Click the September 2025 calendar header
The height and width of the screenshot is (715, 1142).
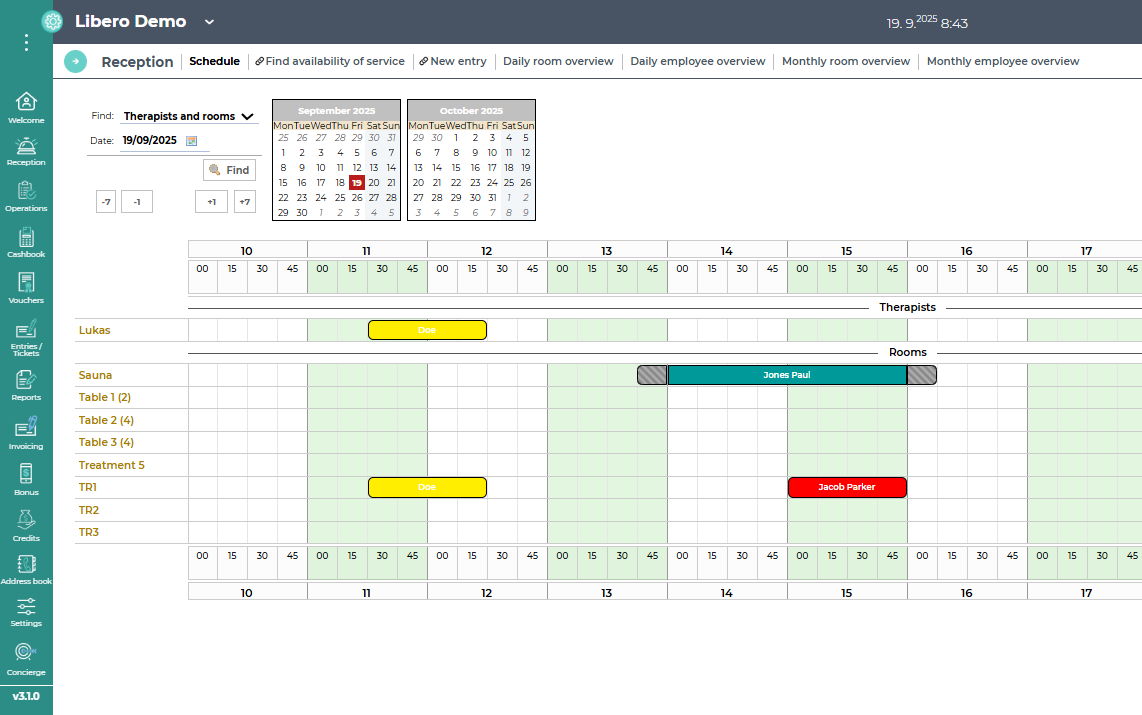pyautogui.click(x=336, y=111)
